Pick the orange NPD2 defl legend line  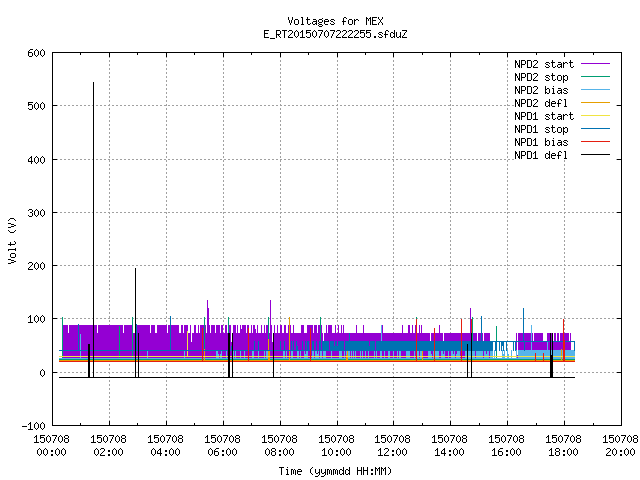coord(596,102)
